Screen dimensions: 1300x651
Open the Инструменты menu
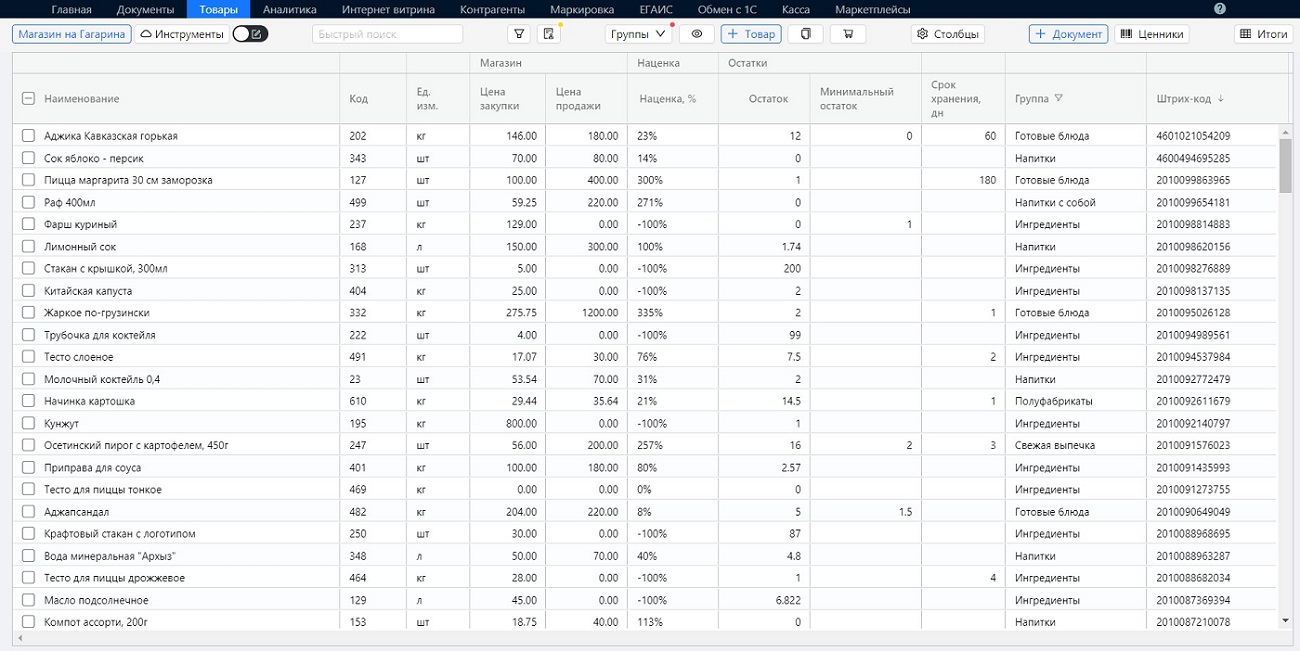(181, 34)
